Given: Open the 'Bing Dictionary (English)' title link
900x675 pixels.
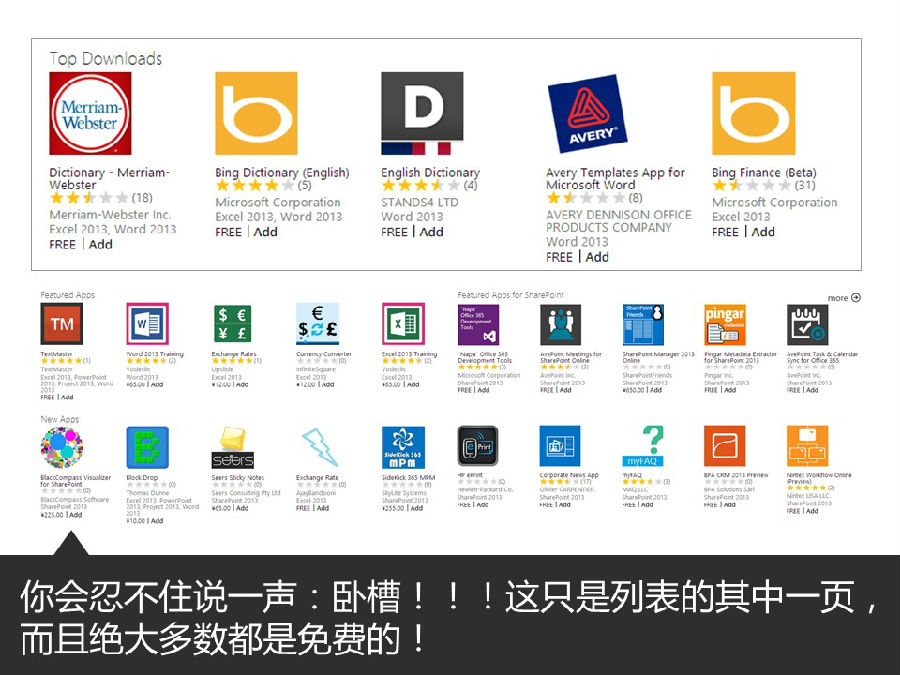Looking at the screenshot, I should (282, 172).
